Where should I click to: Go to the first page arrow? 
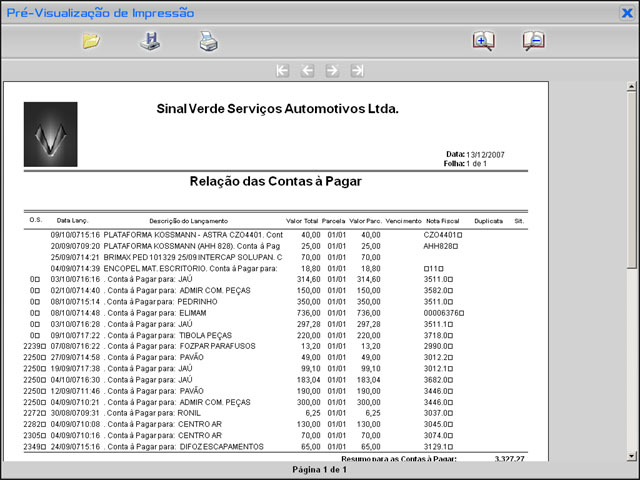pyautogui.click(x=282, y=71)
